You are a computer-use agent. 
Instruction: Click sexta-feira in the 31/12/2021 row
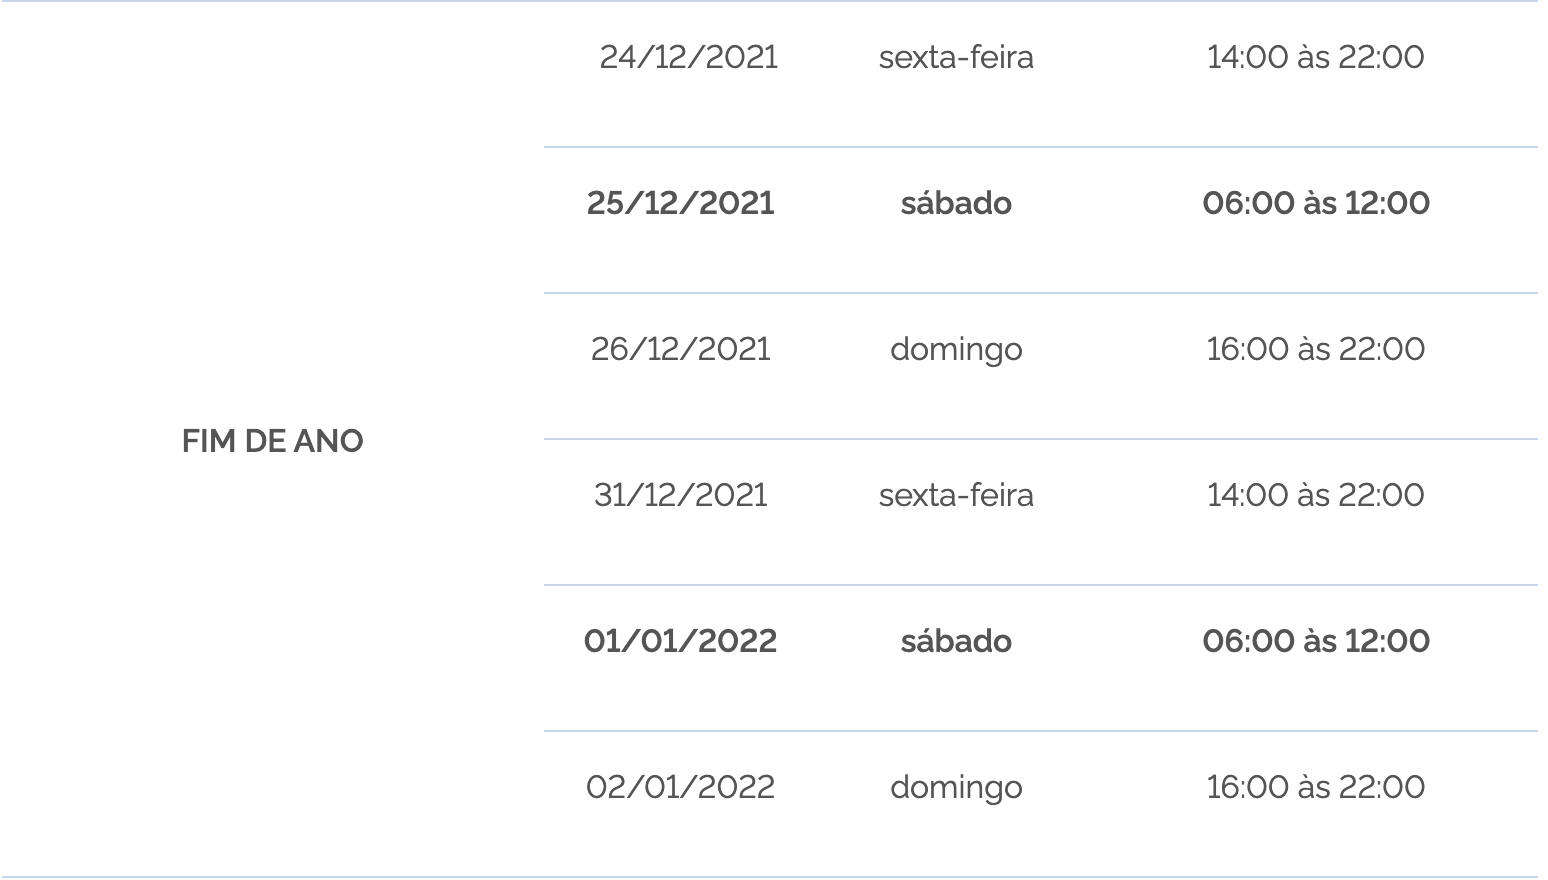point(956,495)
